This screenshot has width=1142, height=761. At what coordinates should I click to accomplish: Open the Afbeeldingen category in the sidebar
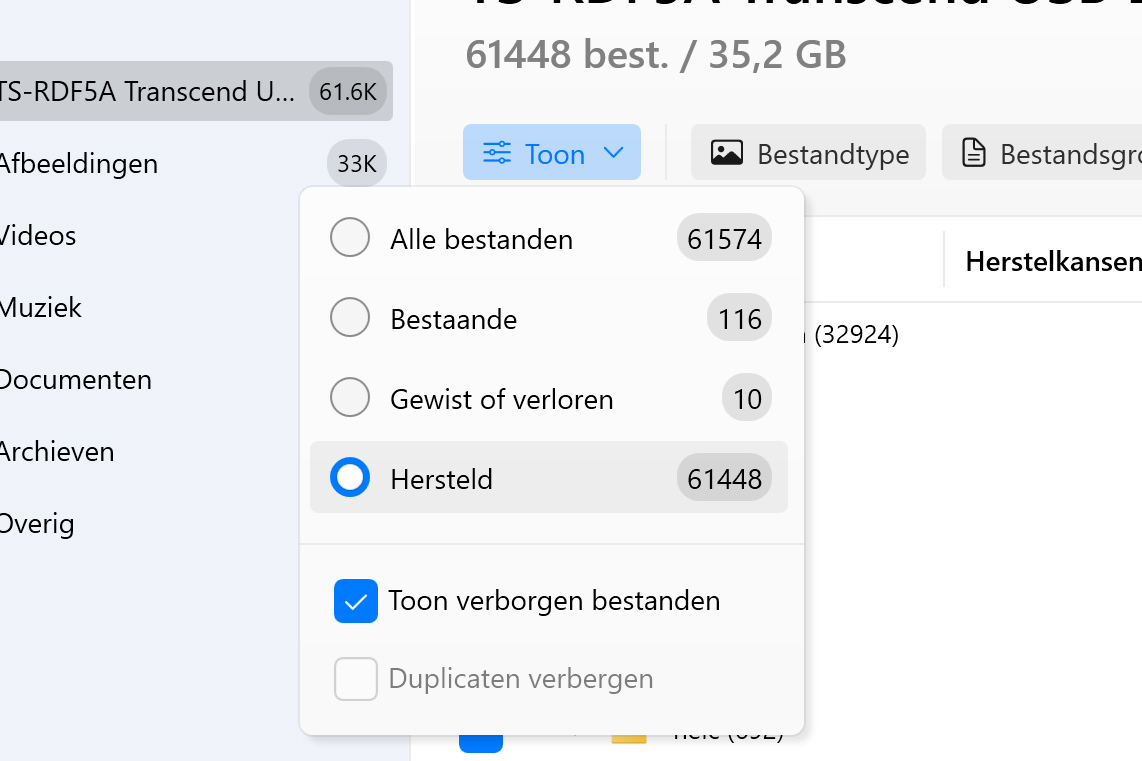[x=78, y=164]
